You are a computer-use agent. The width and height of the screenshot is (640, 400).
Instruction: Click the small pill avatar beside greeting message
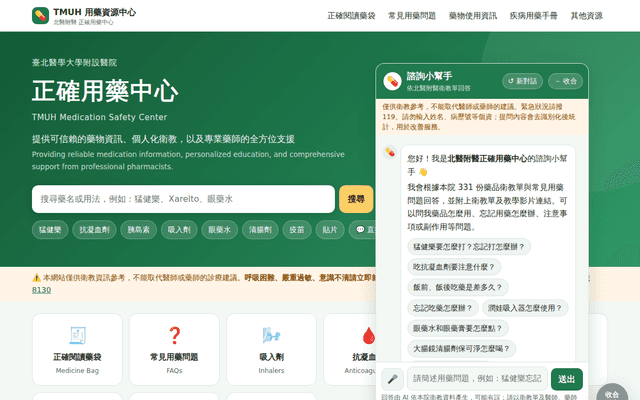pos(390,152)
